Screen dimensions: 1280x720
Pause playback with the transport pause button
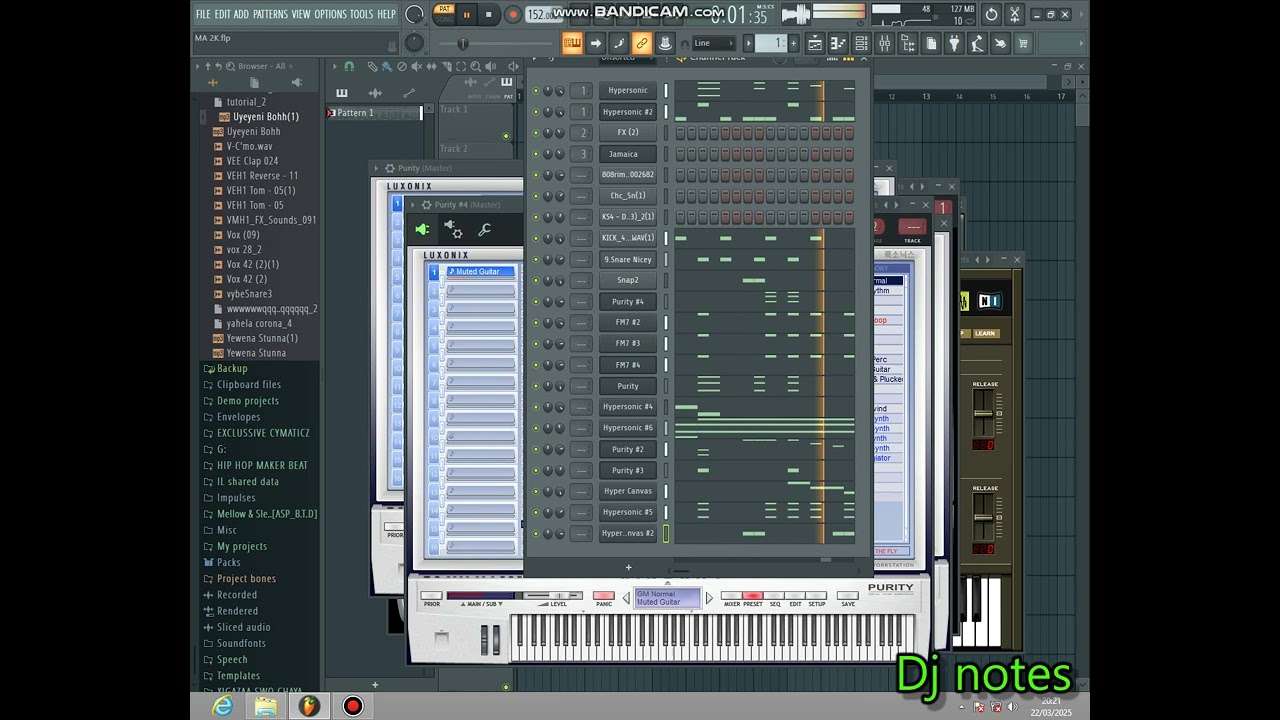tap(466, 15)
